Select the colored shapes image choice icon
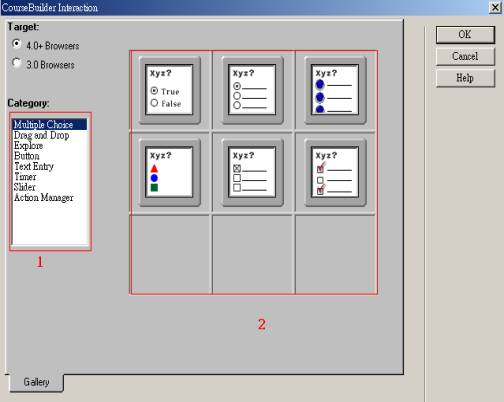This screenshot has width=504, height=402. click(x=169, y=172)
